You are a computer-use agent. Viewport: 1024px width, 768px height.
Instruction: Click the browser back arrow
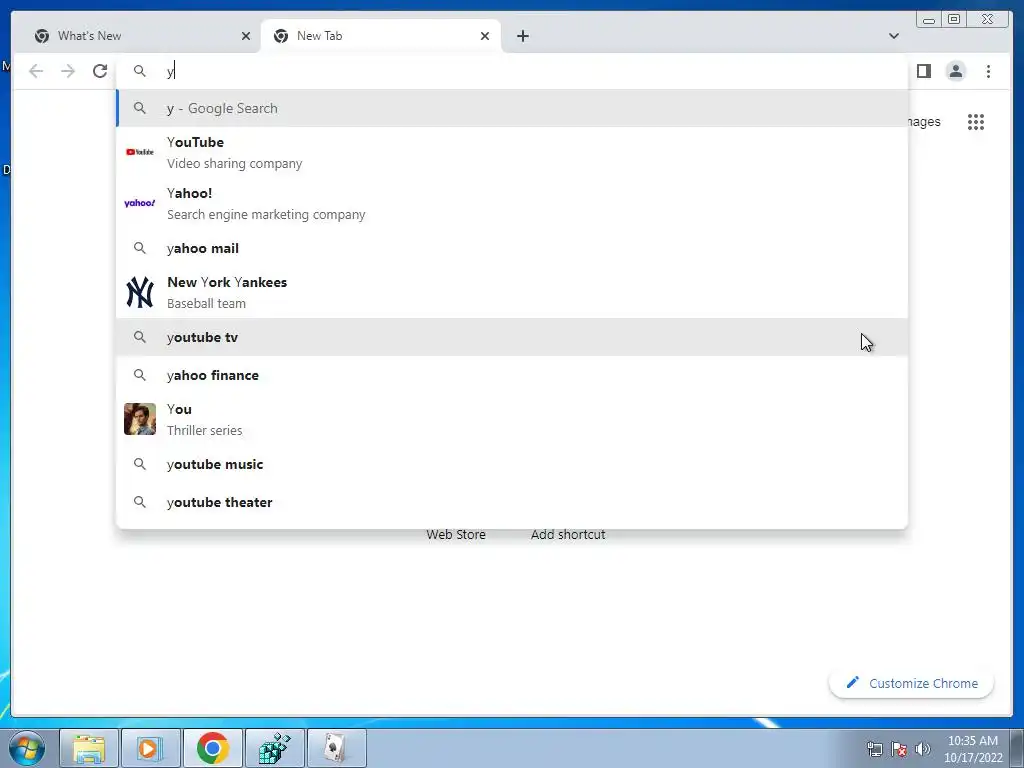(x=36, y=71)
